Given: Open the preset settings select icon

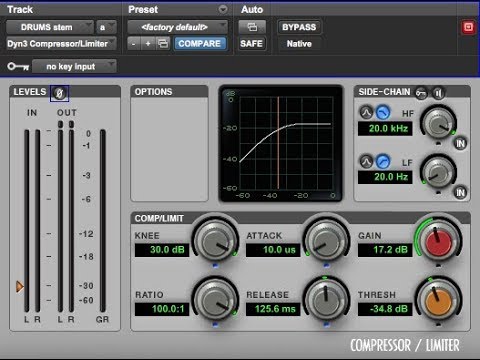Looking at the screenshot, I should (x=163, y=44).
